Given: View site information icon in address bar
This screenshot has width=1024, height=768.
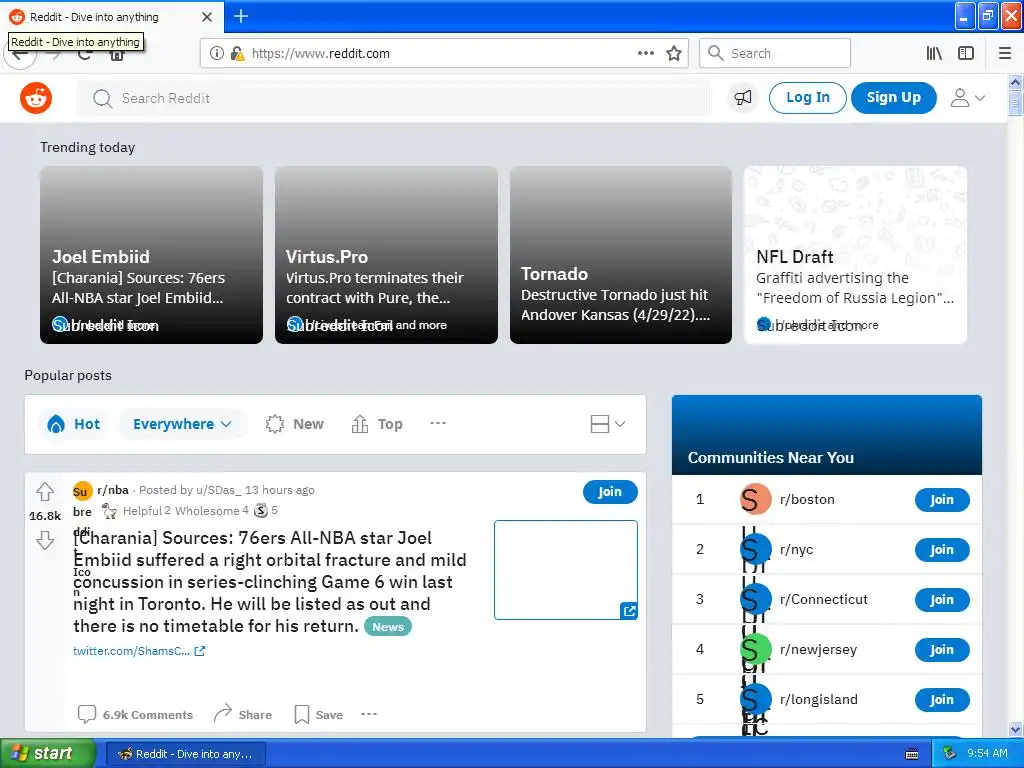Looking at the screenshot, I should [x=217, y=54].
